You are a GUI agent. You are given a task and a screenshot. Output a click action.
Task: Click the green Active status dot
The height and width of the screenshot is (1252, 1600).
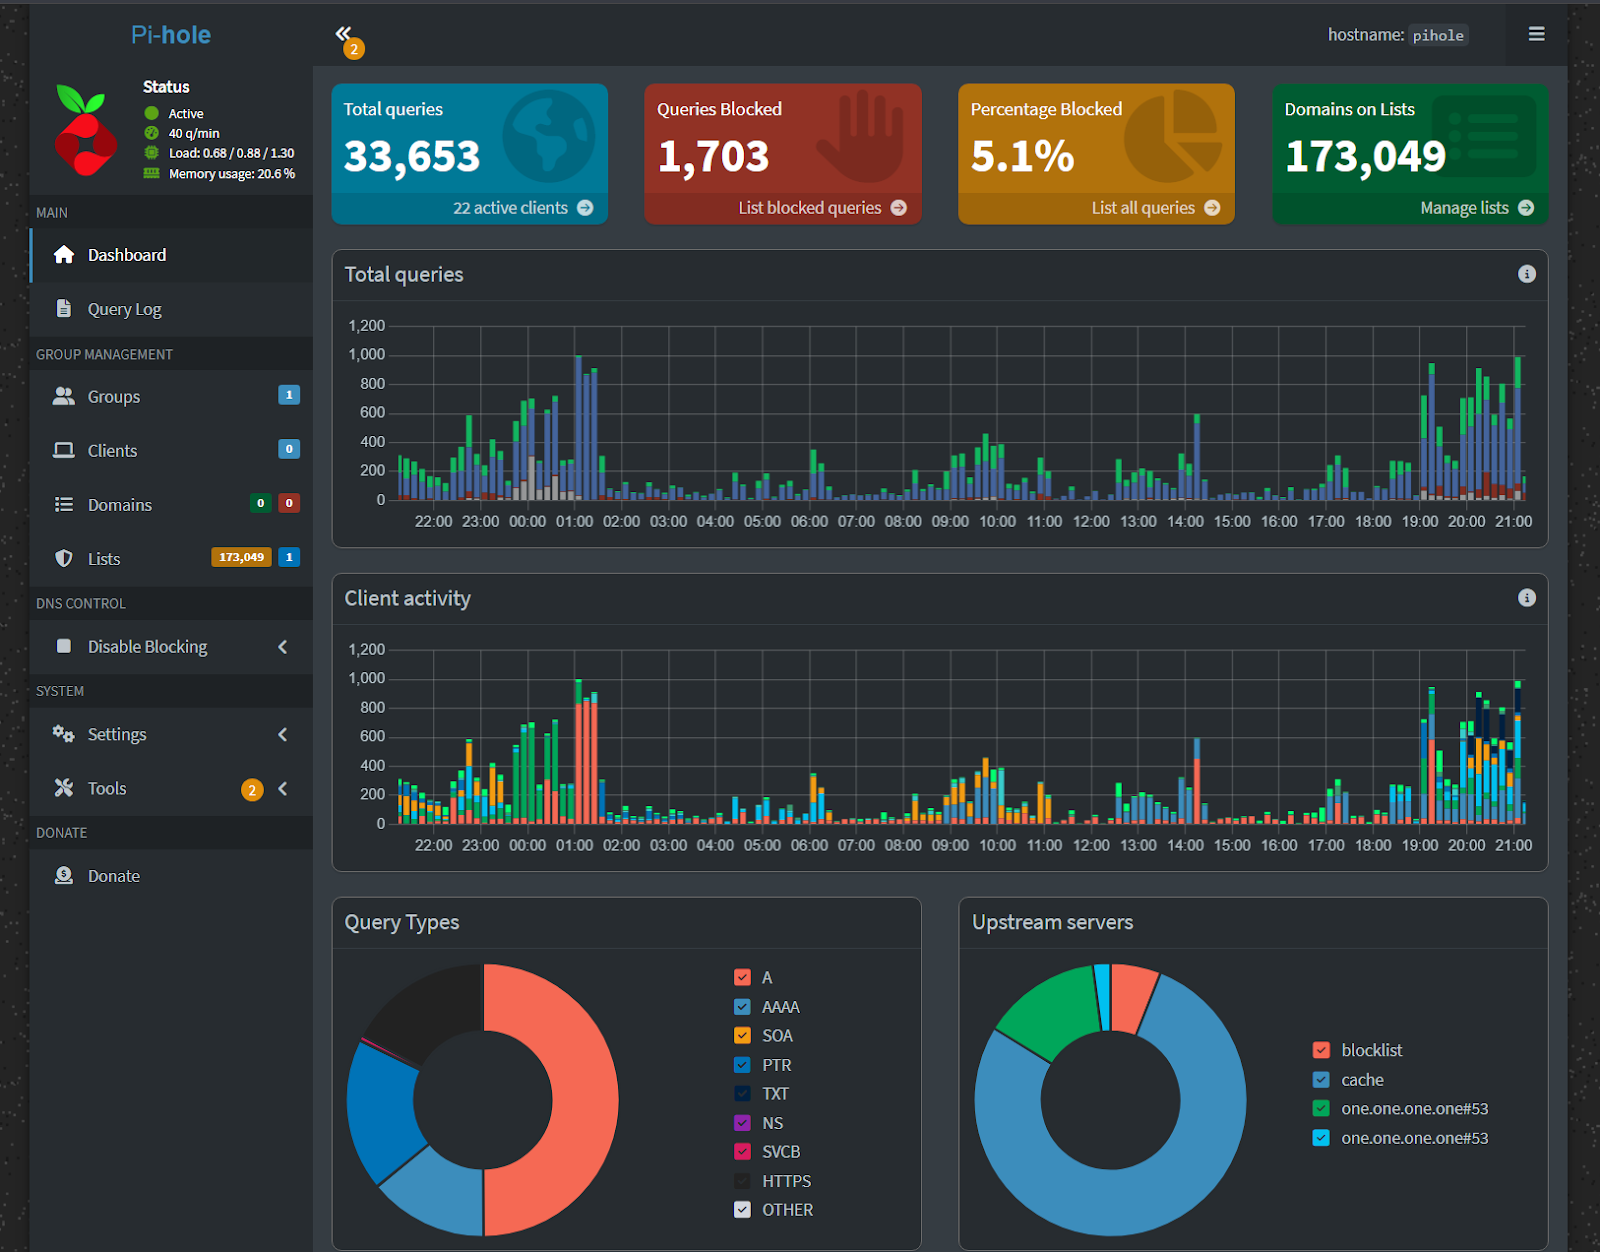tap(152, 113)
